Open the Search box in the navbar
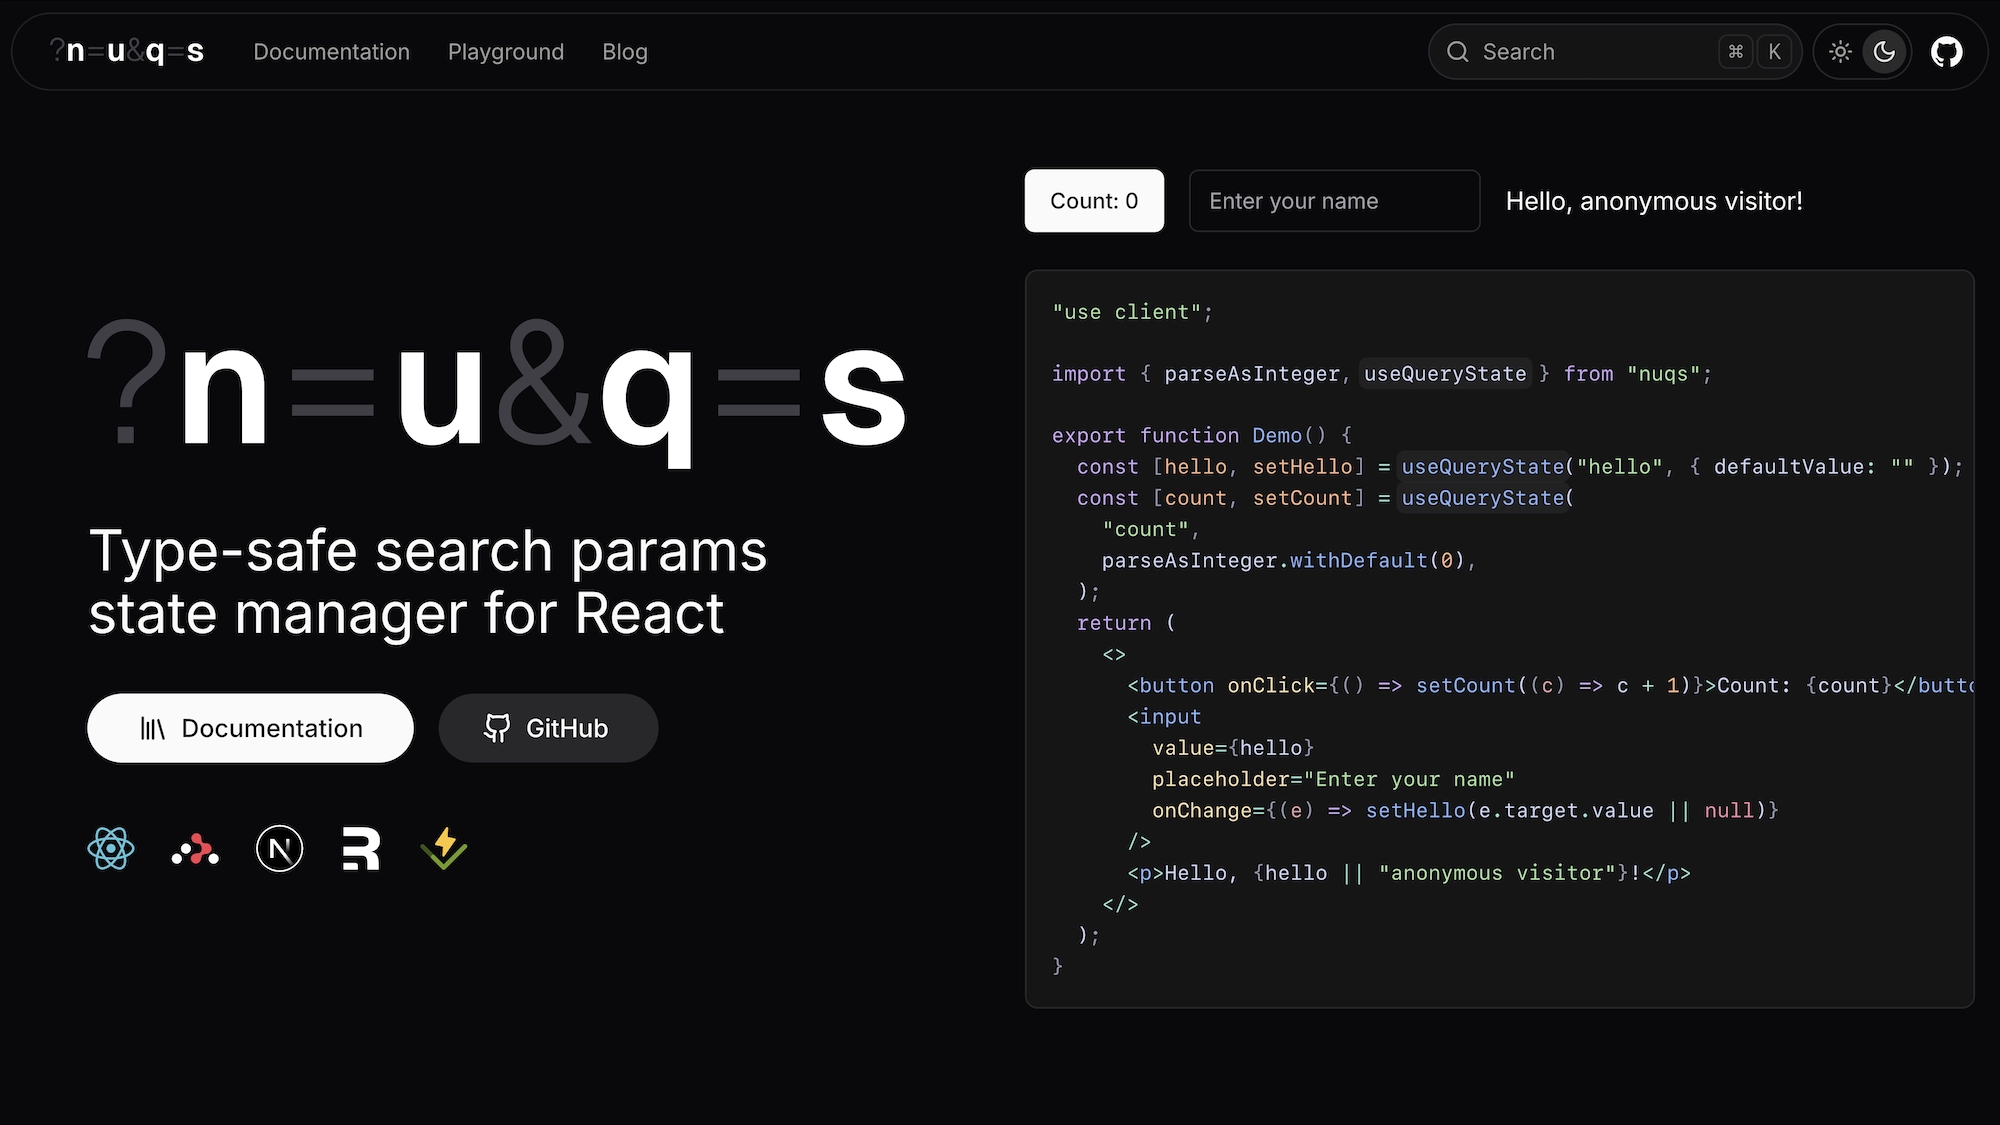2000x1125 pixels. pyautogui.click(x=1615, y=52)
